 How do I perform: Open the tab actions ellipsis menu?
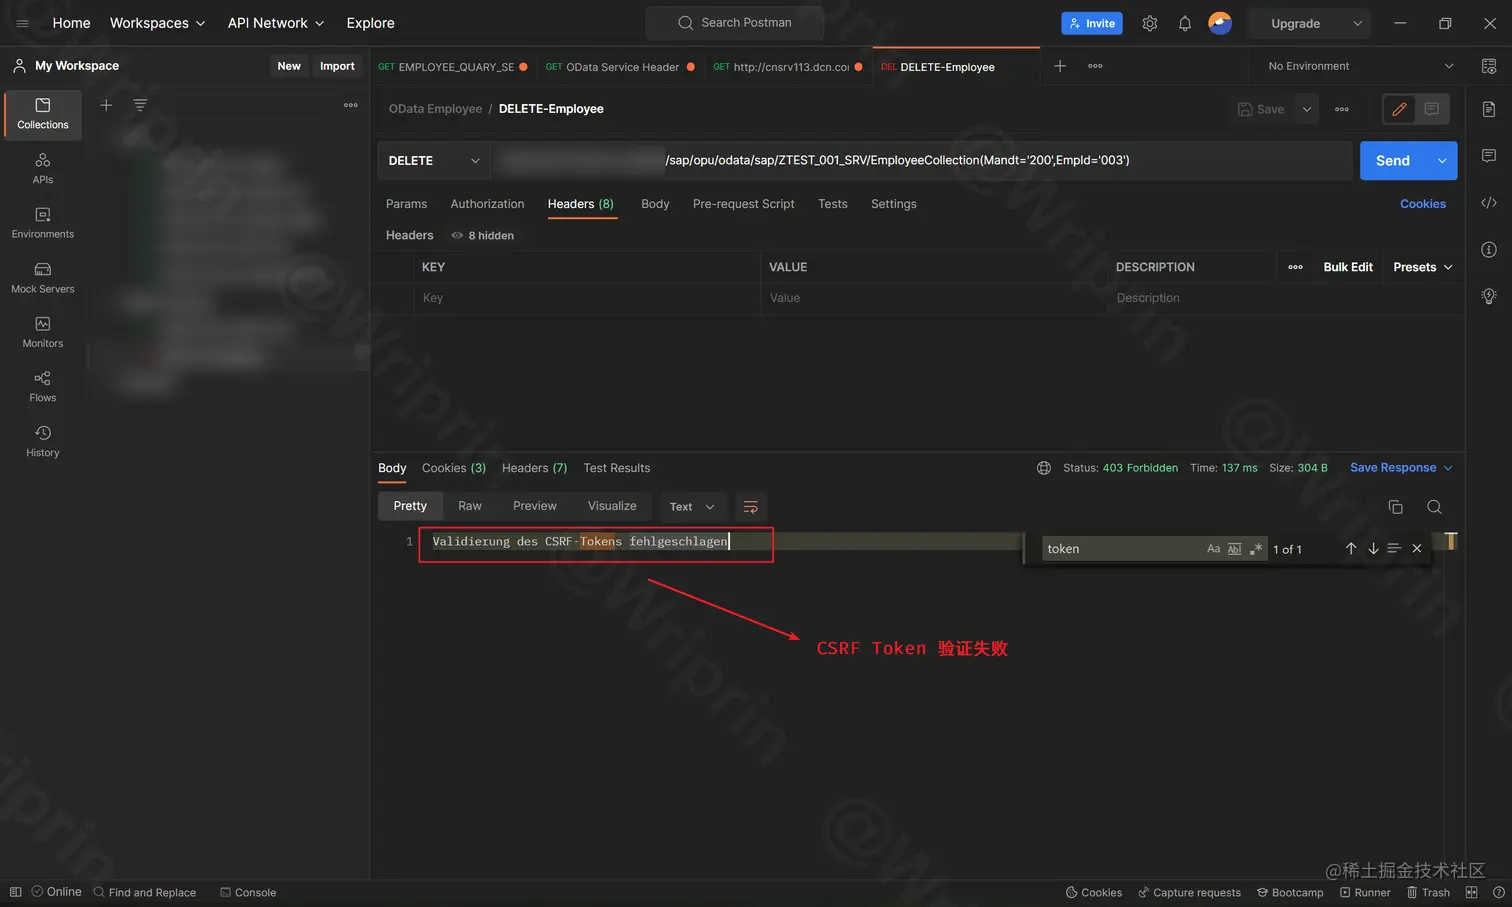click(x=1095, y=66)
